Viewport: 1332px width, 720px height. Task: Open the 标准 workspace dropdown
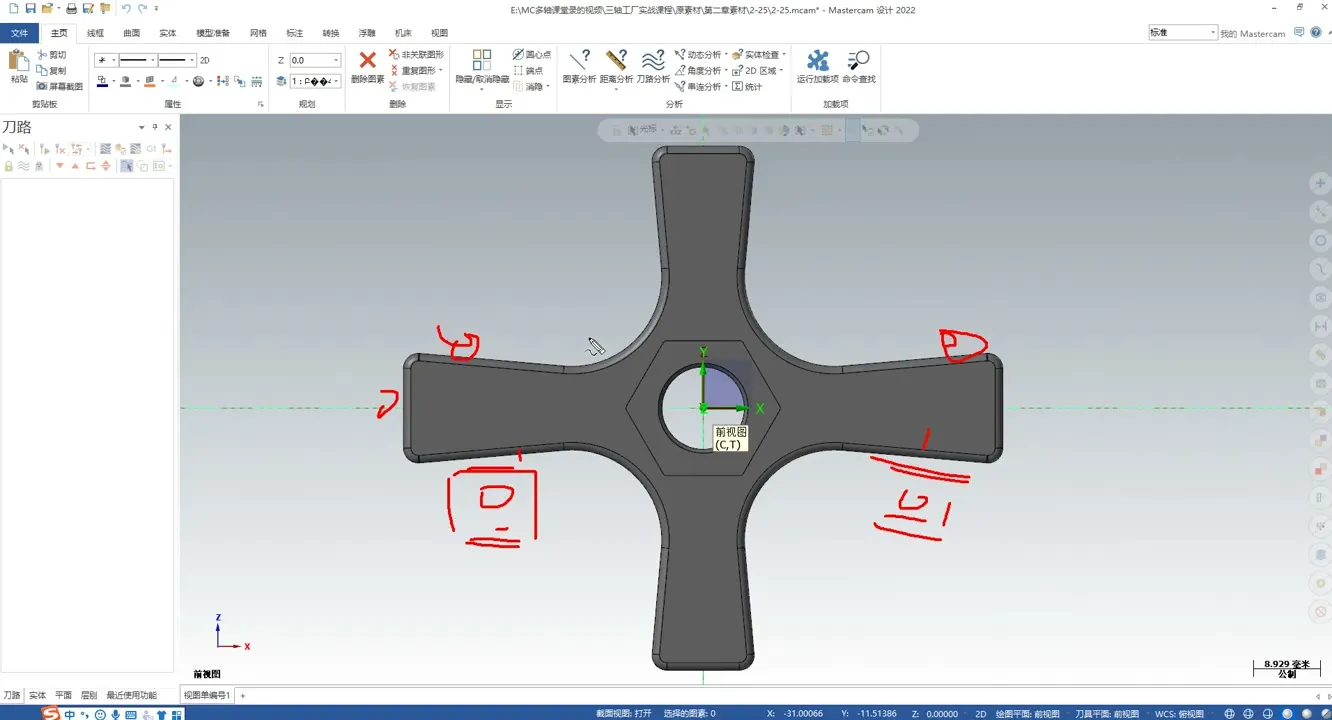coord(1213,33)
